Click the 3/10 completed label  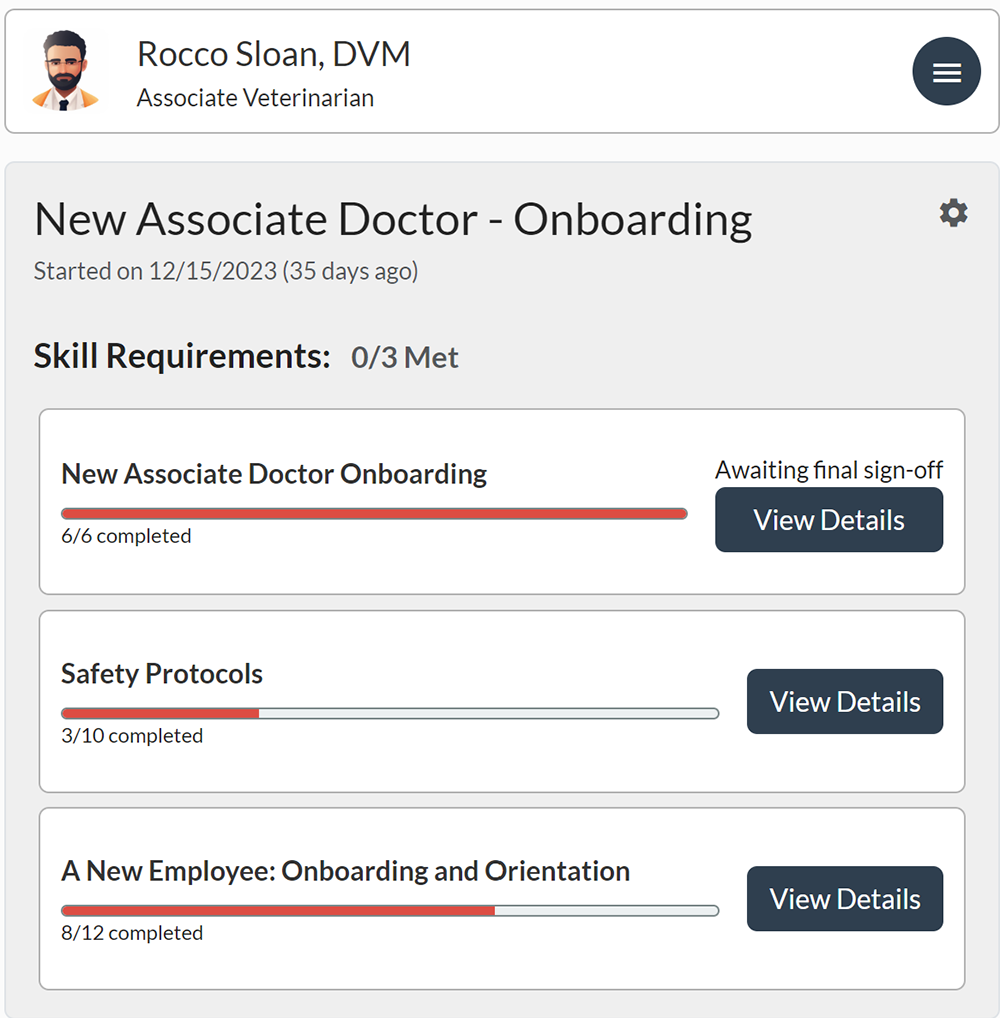(x=132, y=736)
